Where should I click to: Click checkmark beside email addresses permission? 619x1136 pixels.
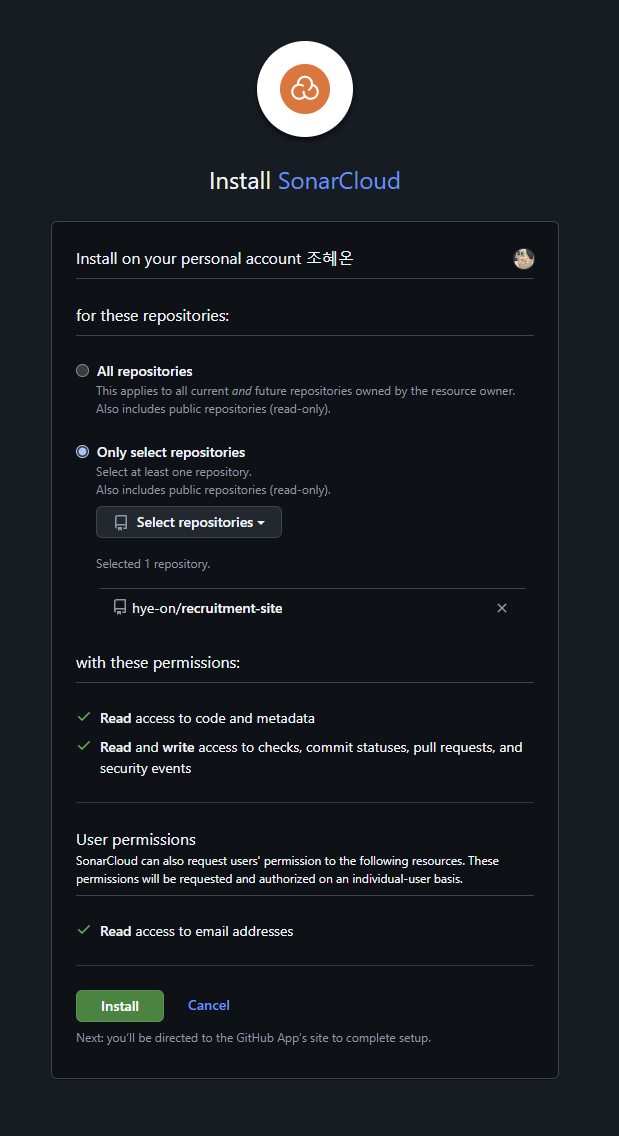(x=84, y=930)
